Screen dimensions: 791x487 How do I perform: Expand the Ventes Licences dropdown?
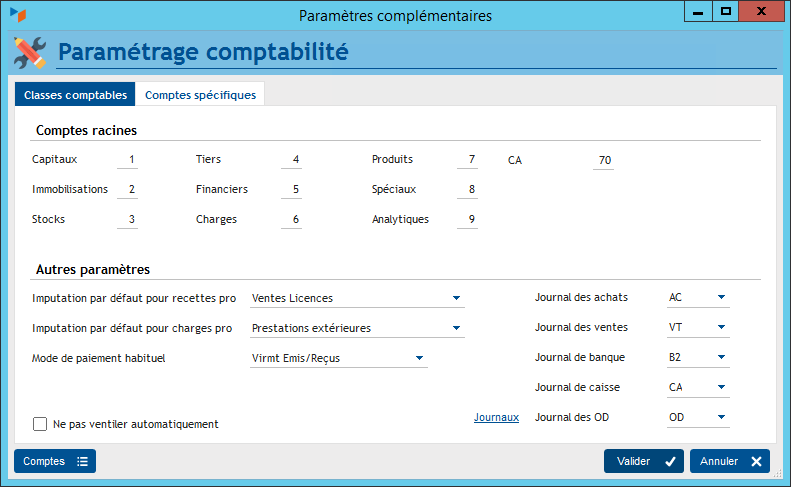coord(457,298)
